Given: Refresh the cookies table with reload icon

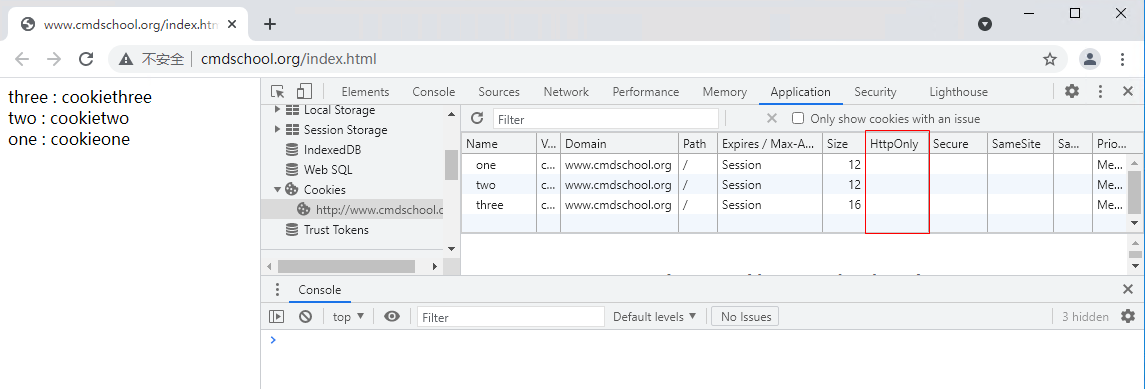Looking at the screenshot, I should point(477,118).
